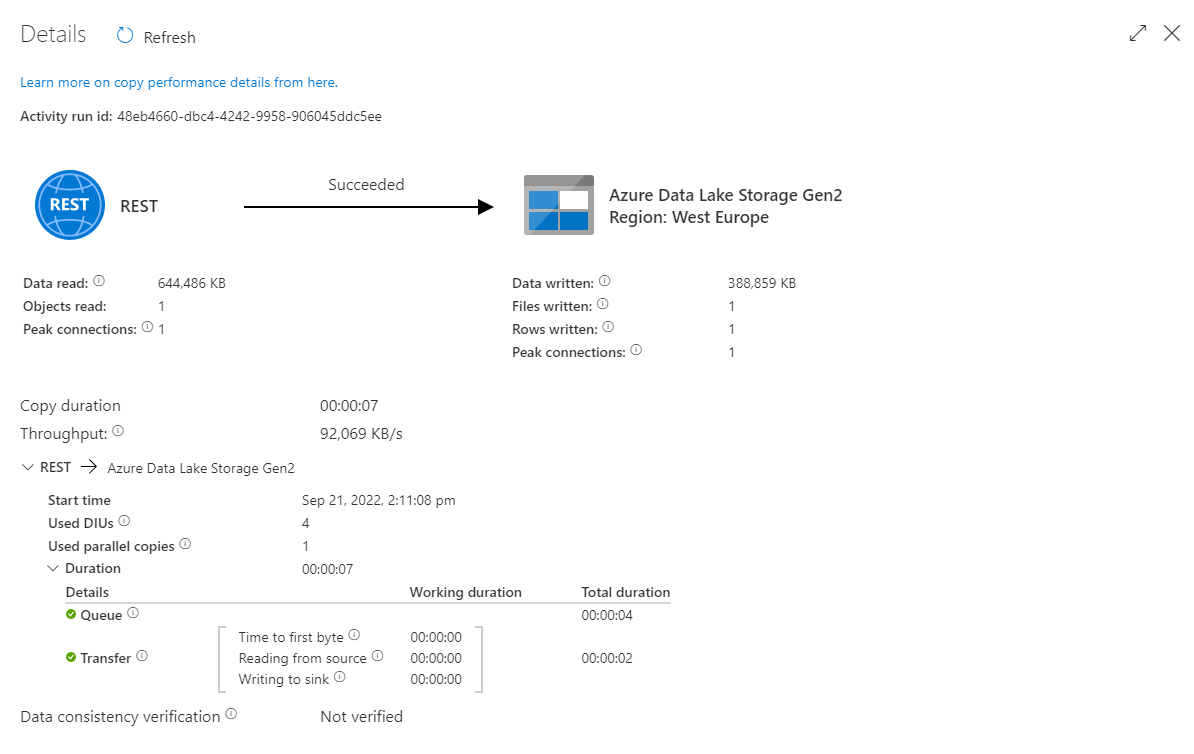Click info icon next to source Peak connections
Image resolution: width=1194 pixels, height=754 pixels.
point(148,328)
